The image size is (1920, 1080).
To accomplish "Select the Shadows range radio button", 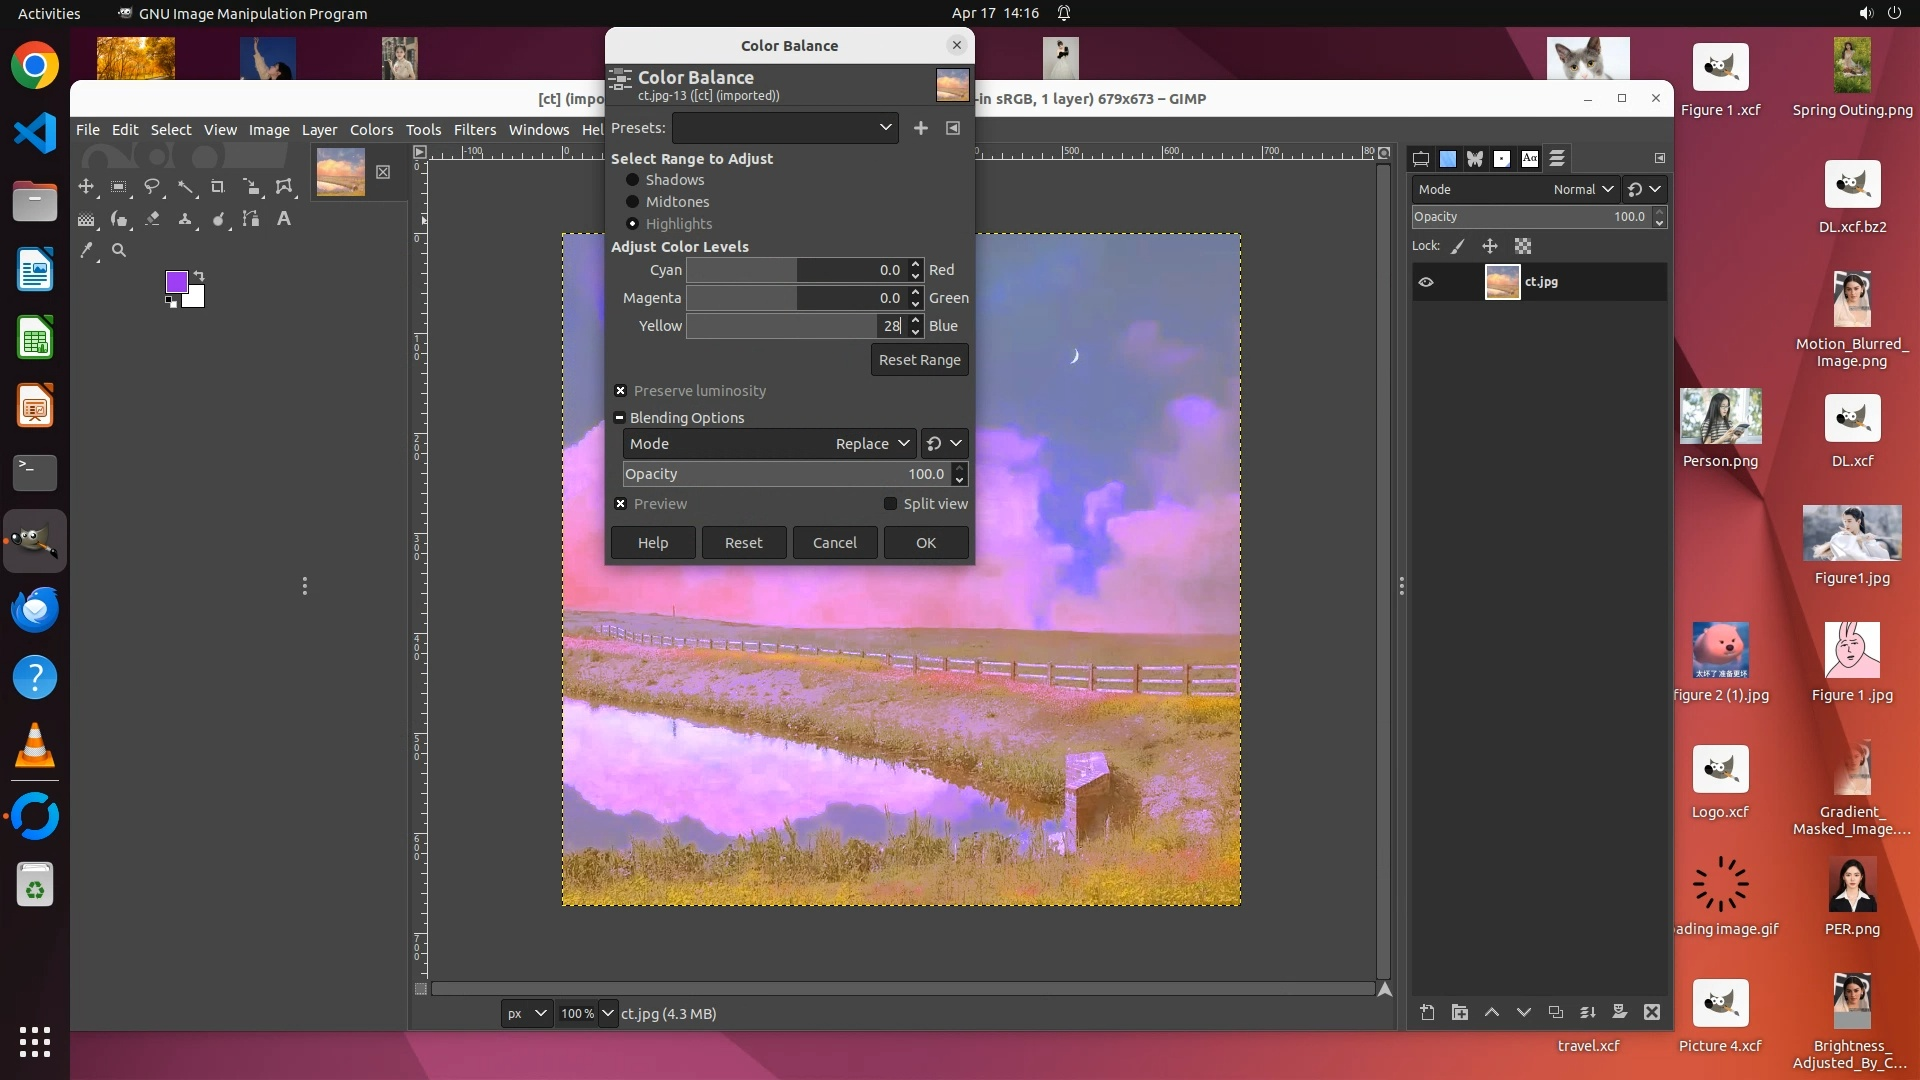I will 632,180.
